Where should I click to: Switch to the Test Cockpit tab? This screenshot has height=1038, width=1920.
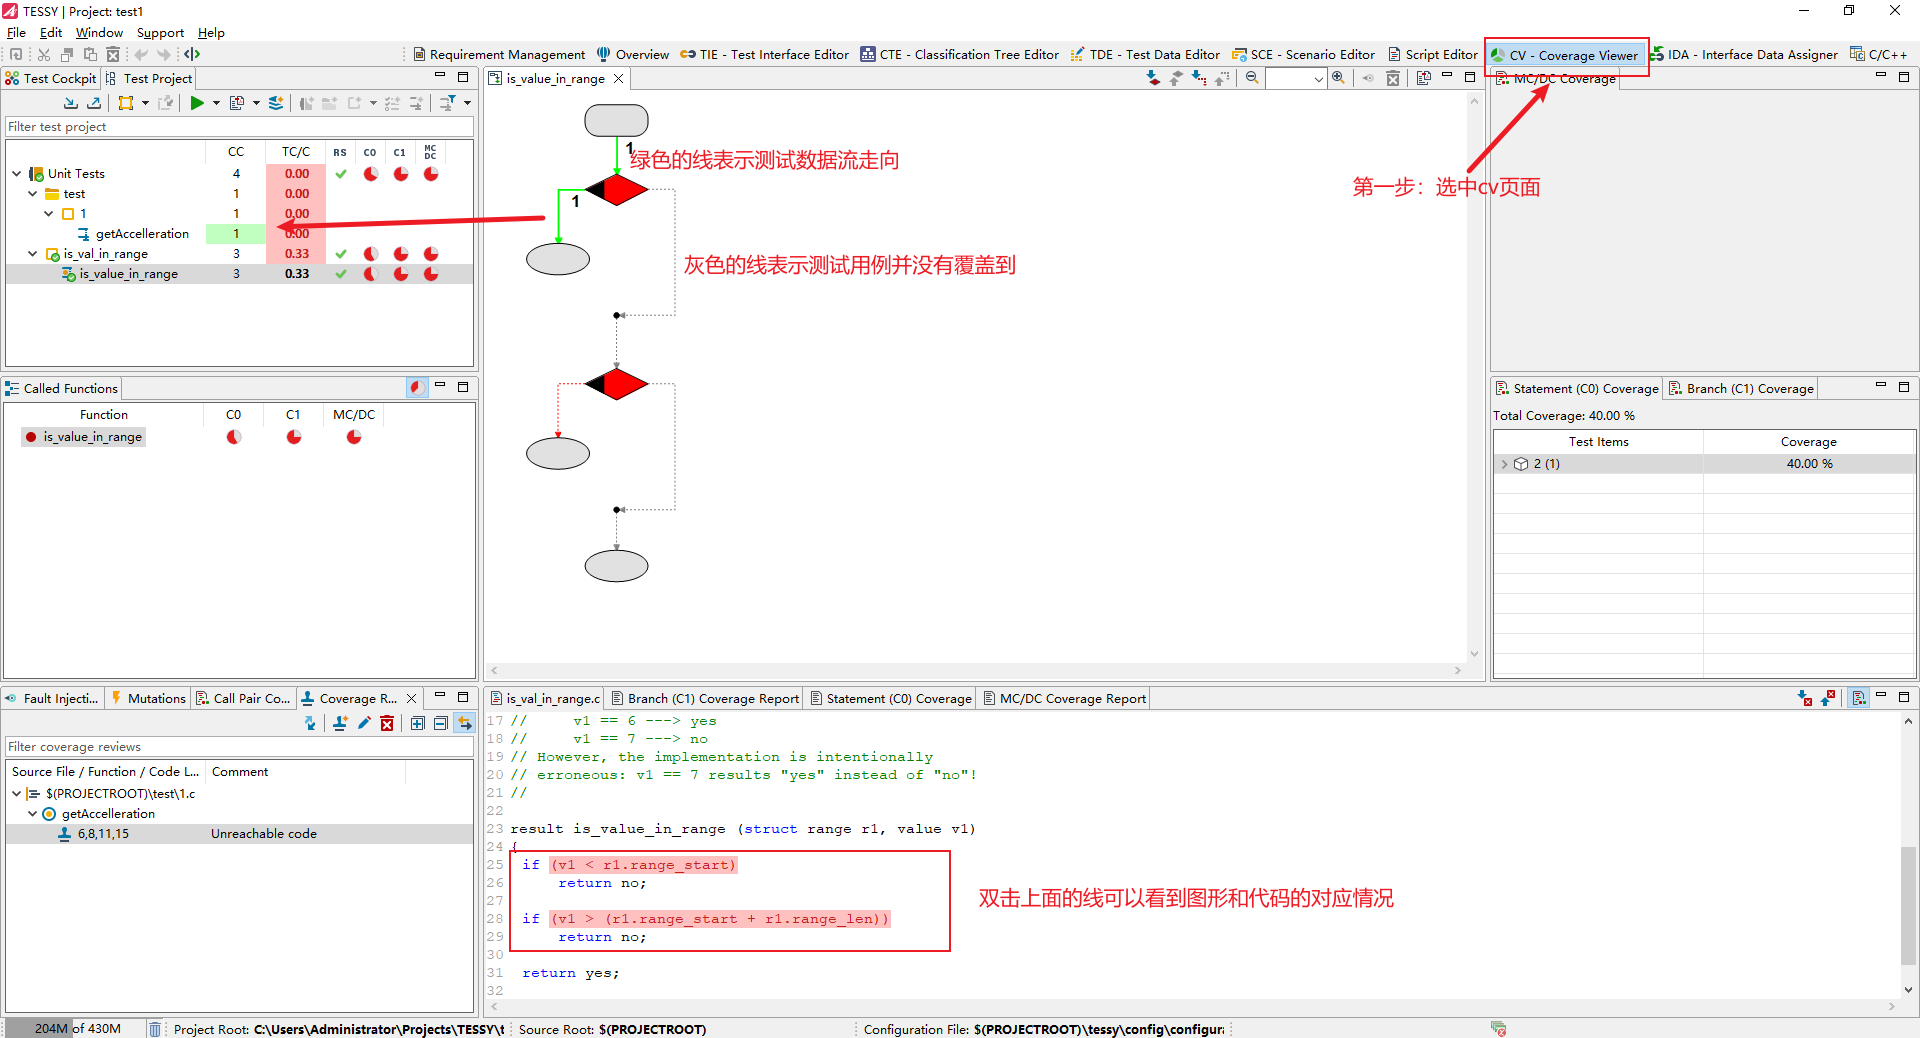point(51,78)
